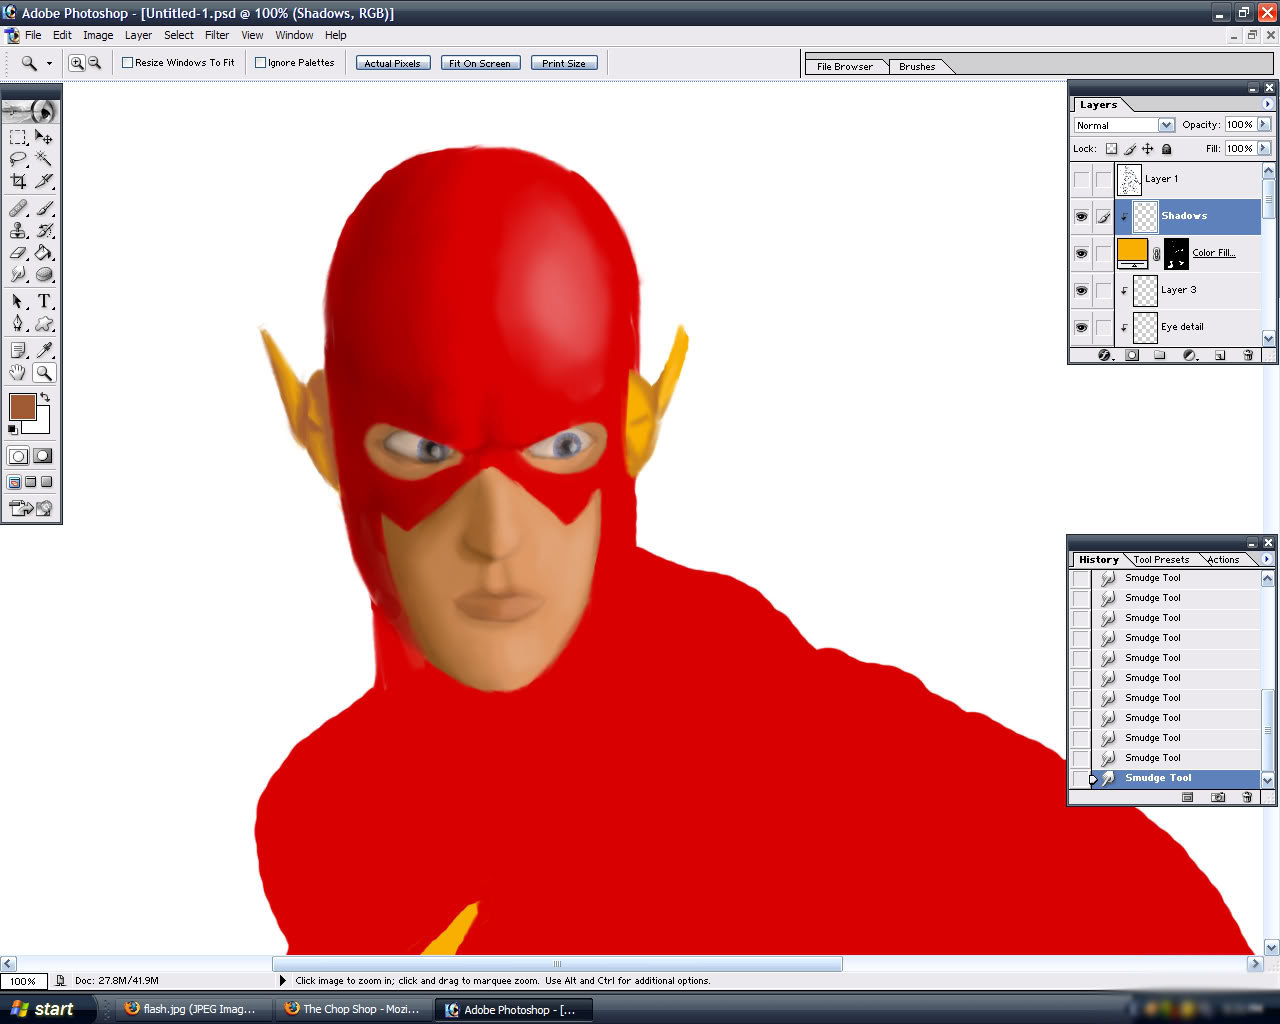This screenshot has width=1280, height=1024.
Task: Create new snapshot in History panel
Action: pyautogui.click(x=1218, y=797)
